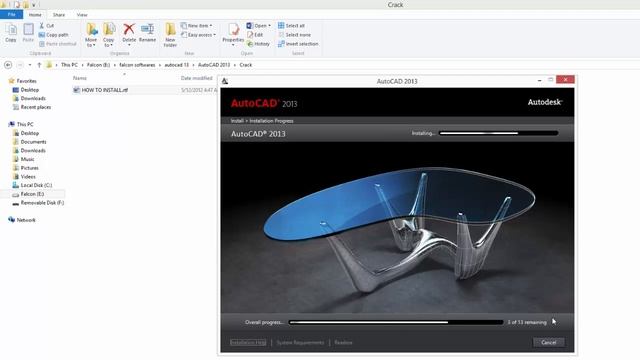Open System Requirements link in installer
This screenshot has width=640, height=360.
(300, 342)
